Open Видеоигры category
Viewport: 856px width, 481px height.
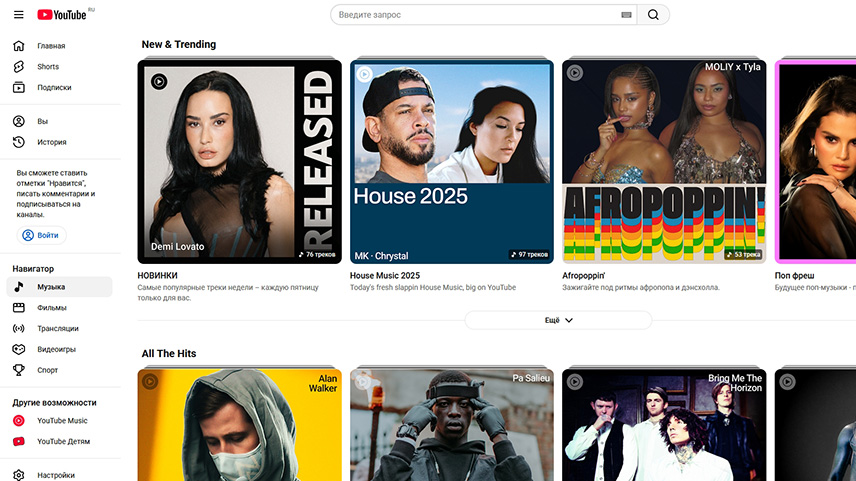(56, 349)
